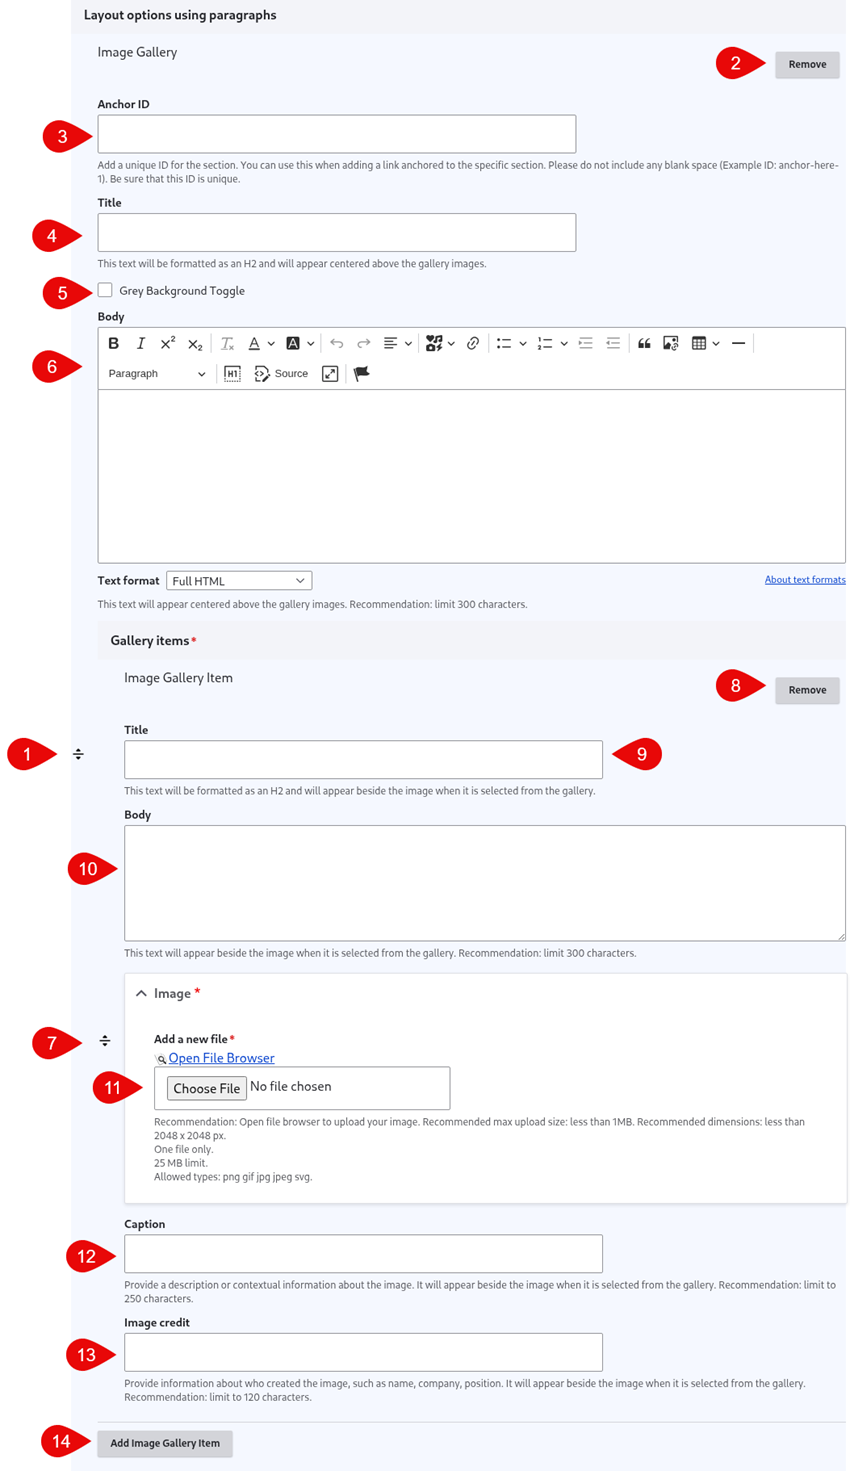Click the decrease indent icon
850x1471 pixels.
click(x=613, y=343)
